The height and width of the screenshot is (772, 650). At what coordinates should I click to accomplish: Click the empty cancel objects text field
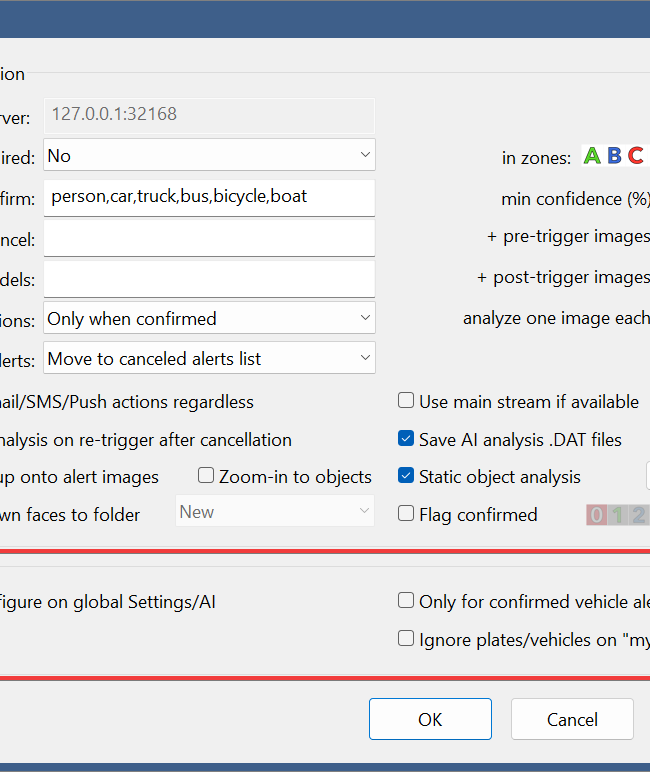pyautogui.click(x=209, y=238)
